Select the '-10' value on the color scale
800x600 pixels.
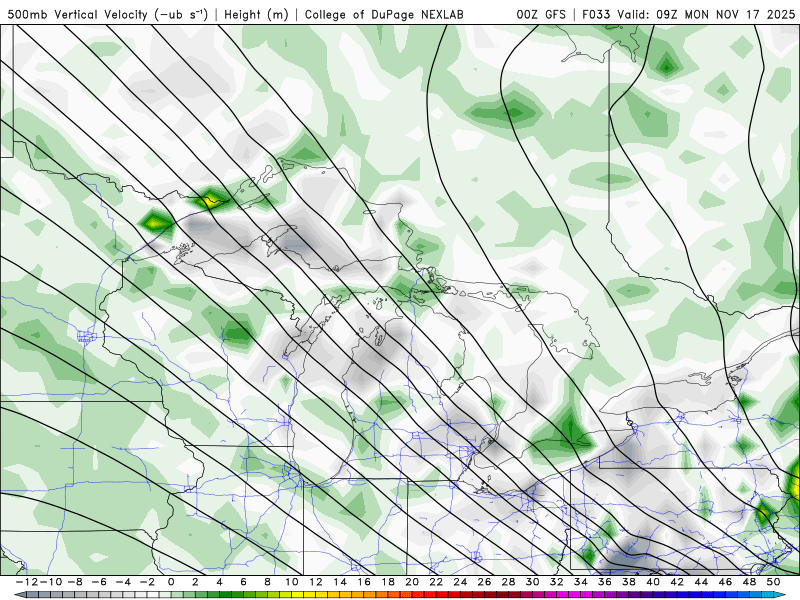[x=51, y=582]
